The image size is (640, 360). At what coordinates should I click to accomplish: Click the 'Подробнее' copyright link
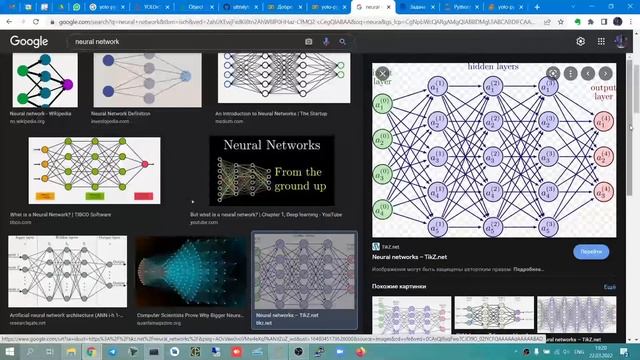[528, 269]
